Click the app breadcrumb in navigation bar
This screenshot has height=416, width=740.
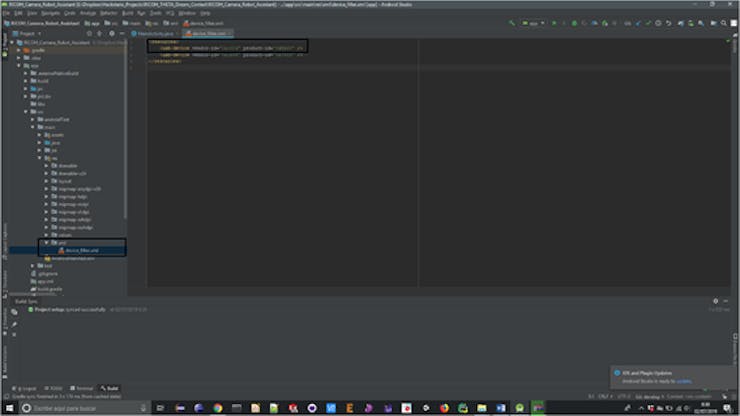(92, 23)
